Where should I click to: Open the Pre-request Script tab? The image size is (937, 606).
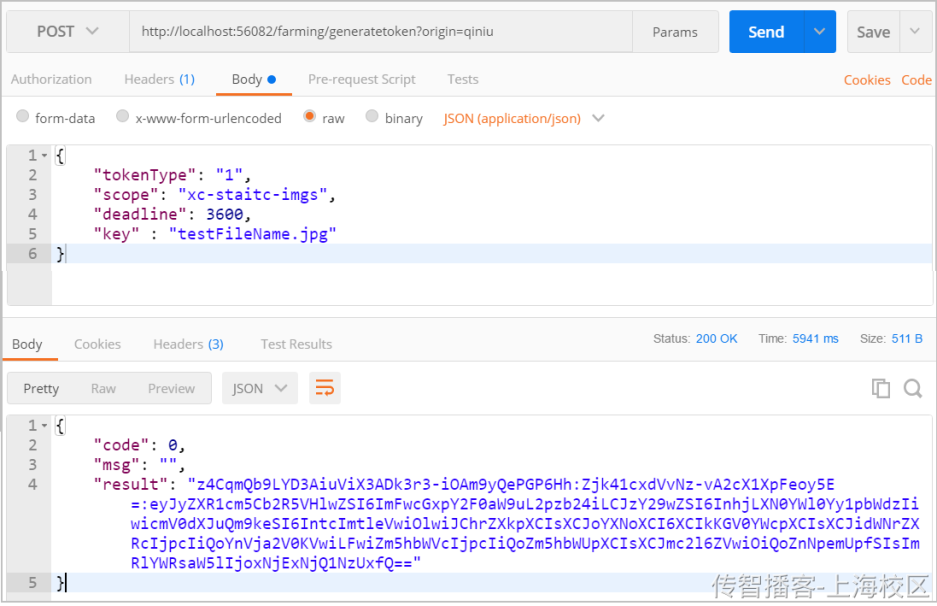362,79
